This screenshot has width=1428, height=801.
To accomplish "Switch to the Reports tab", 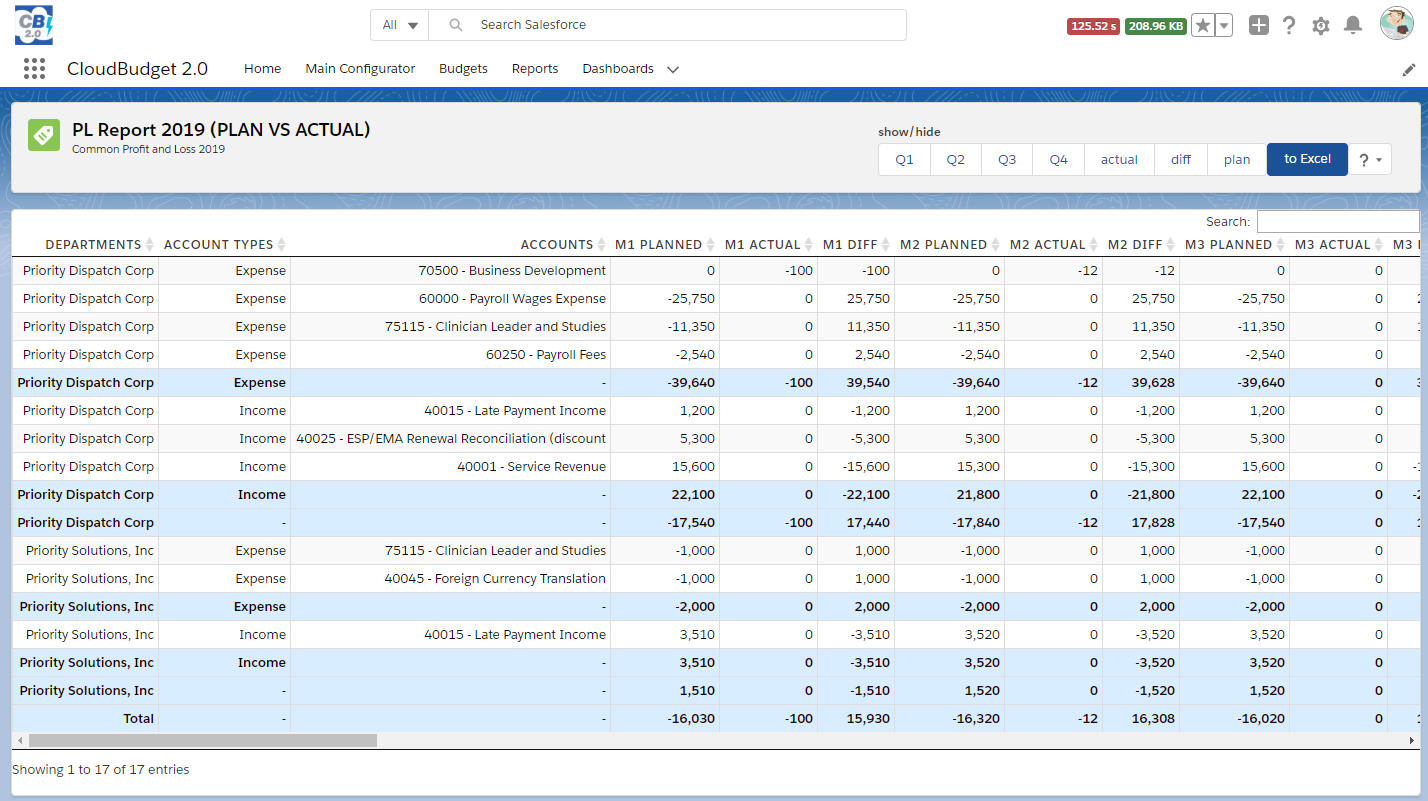I will (534, 69).
